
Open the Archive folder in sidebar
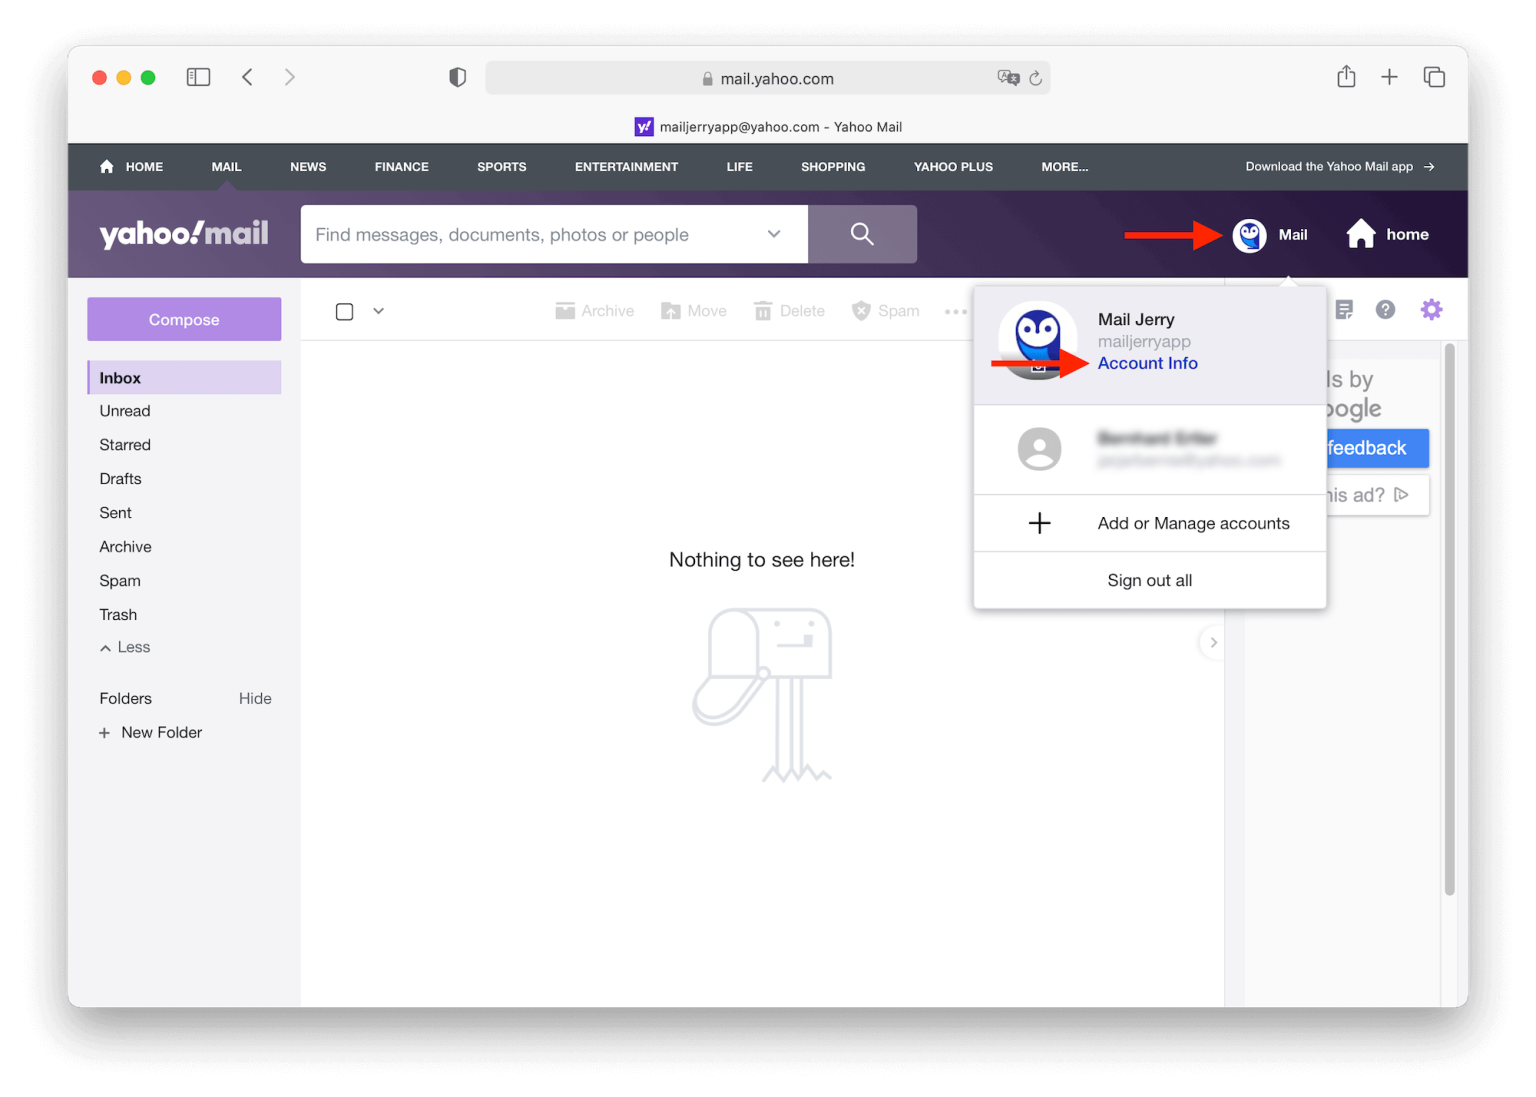click(x=125, y=547)
